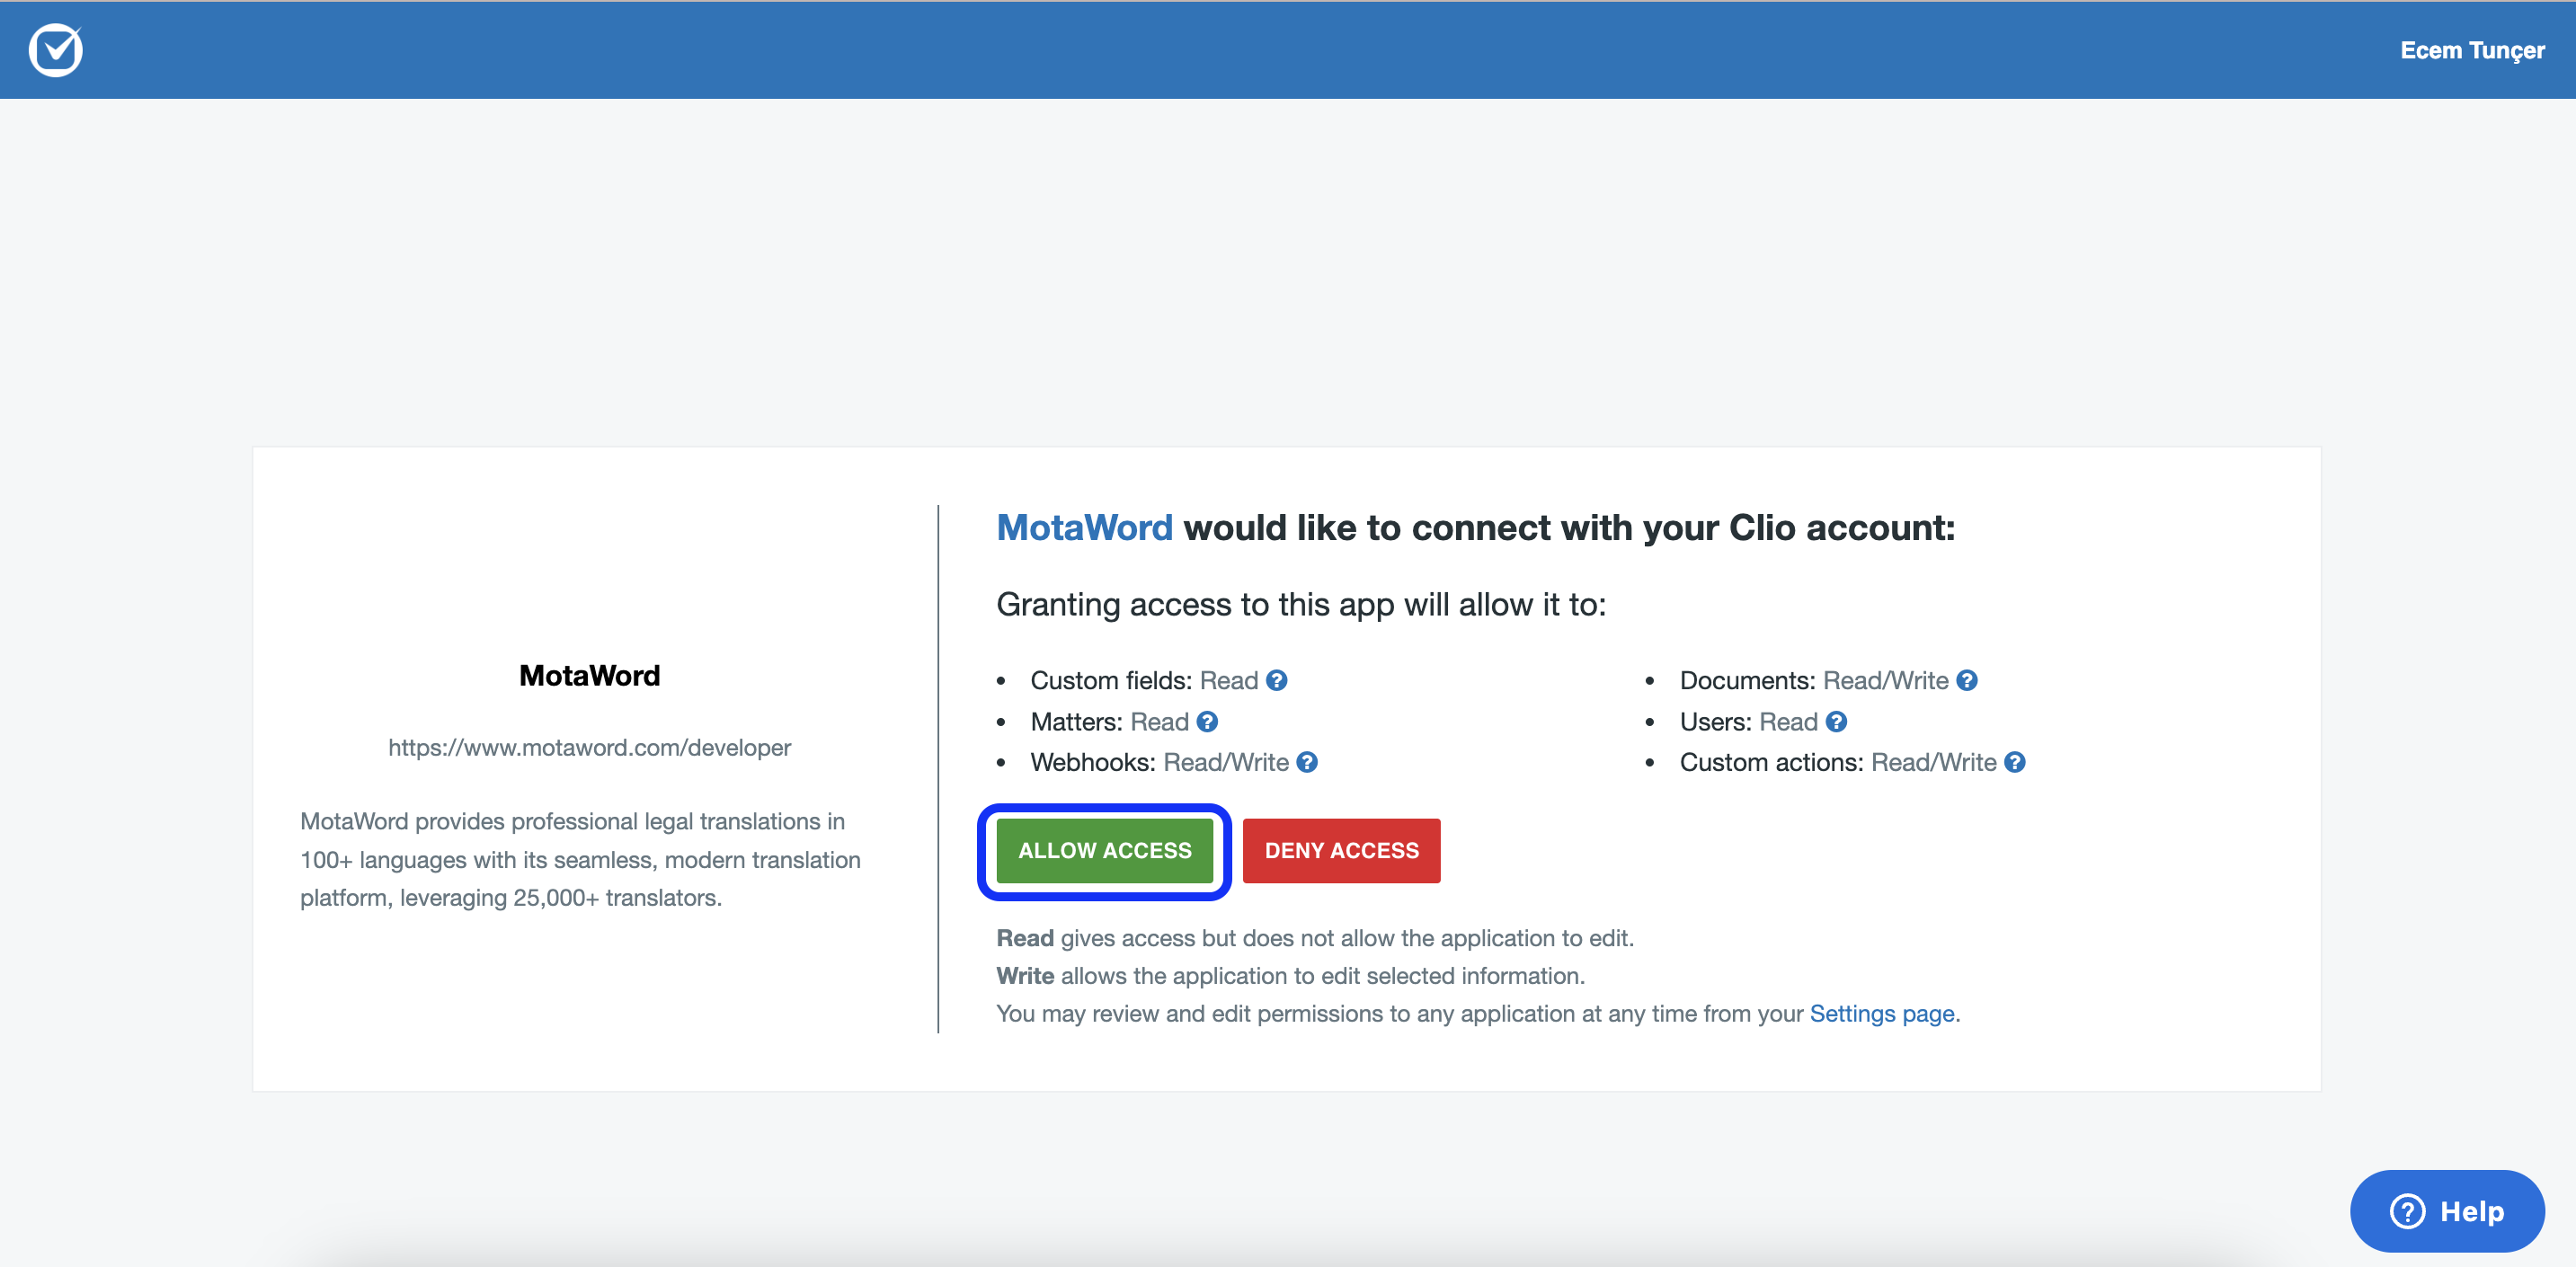Click the bold MotaWord app name
This screenshot has height=1267, width=2576.
coord(589,675)
